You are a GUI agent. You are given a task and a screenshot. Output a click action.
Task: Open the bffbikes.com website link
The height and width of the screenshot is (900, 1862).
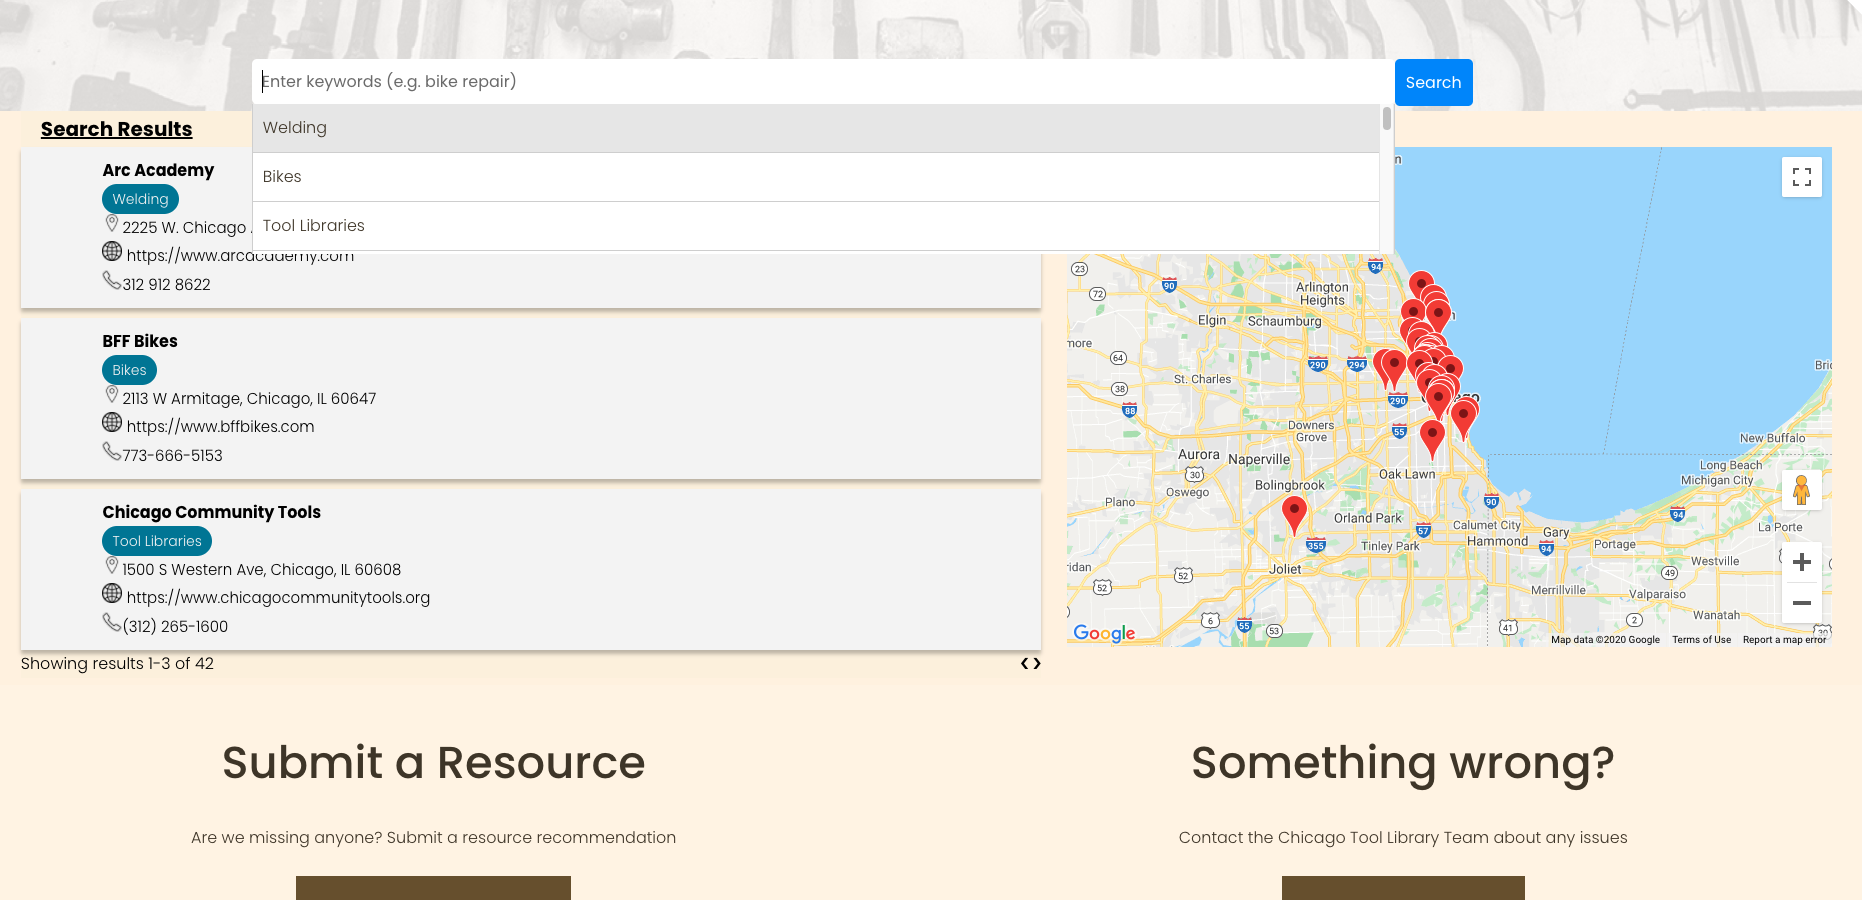(x=220, y=426)
